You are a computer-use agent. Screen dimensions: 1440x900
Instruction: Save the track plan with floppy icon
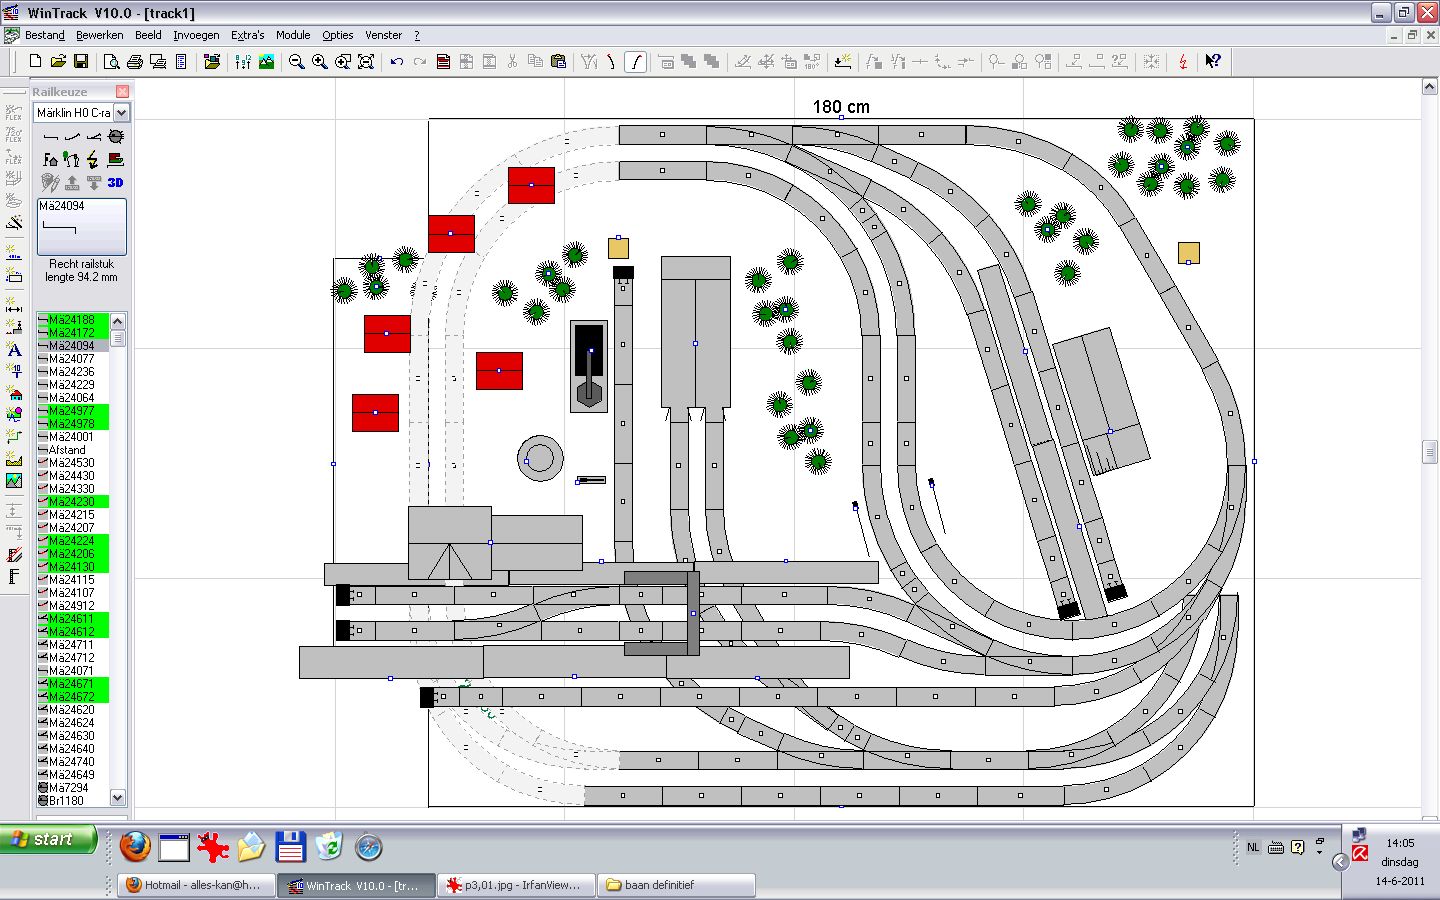point(81,62)
